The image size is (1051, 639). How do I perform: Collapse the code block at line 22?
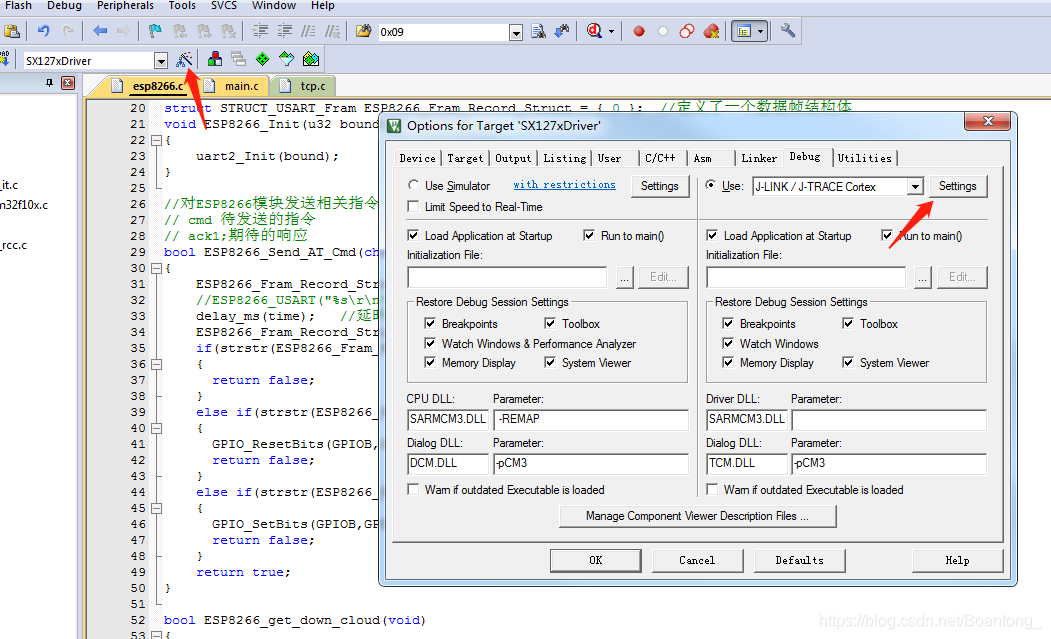(156, 140)
